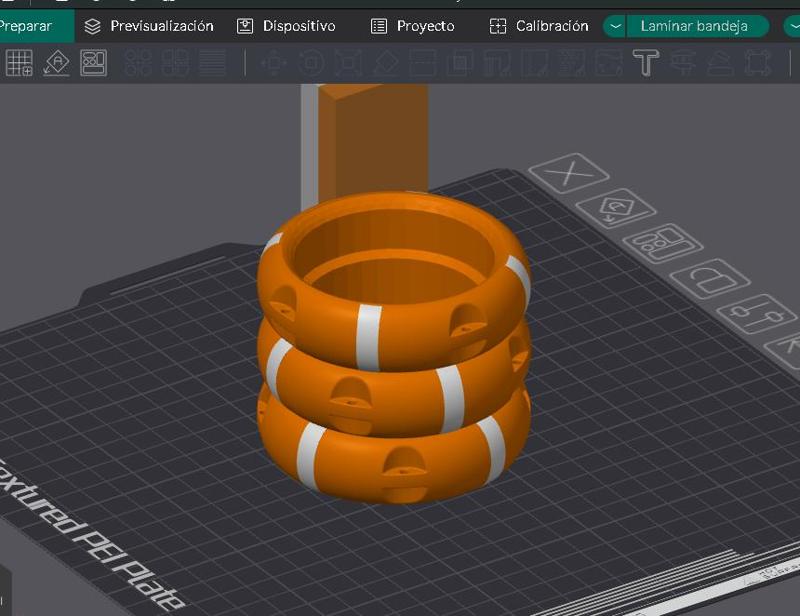Select the Assemble tool
This screenshot has width=800, height=616.
720,63
